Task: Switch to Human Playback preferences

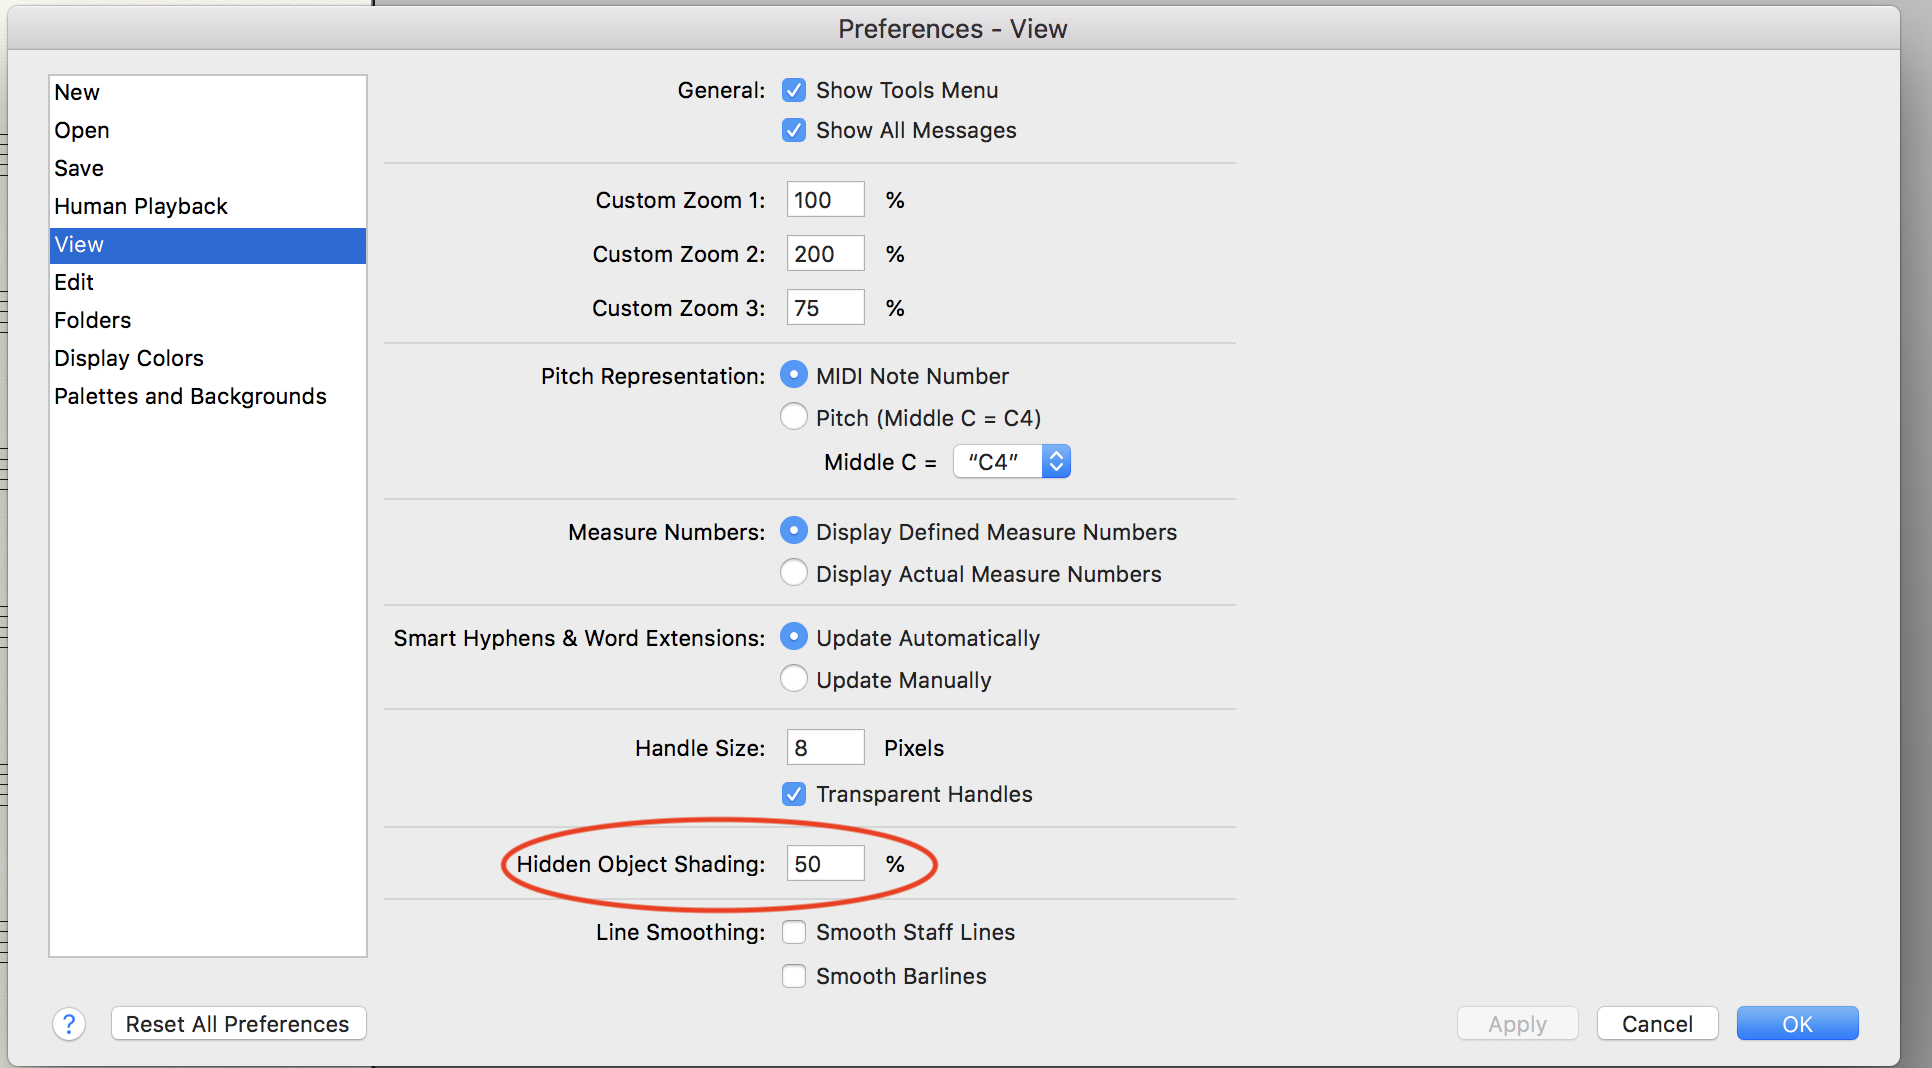Action: pyautogui.click(x=141, y=207)
